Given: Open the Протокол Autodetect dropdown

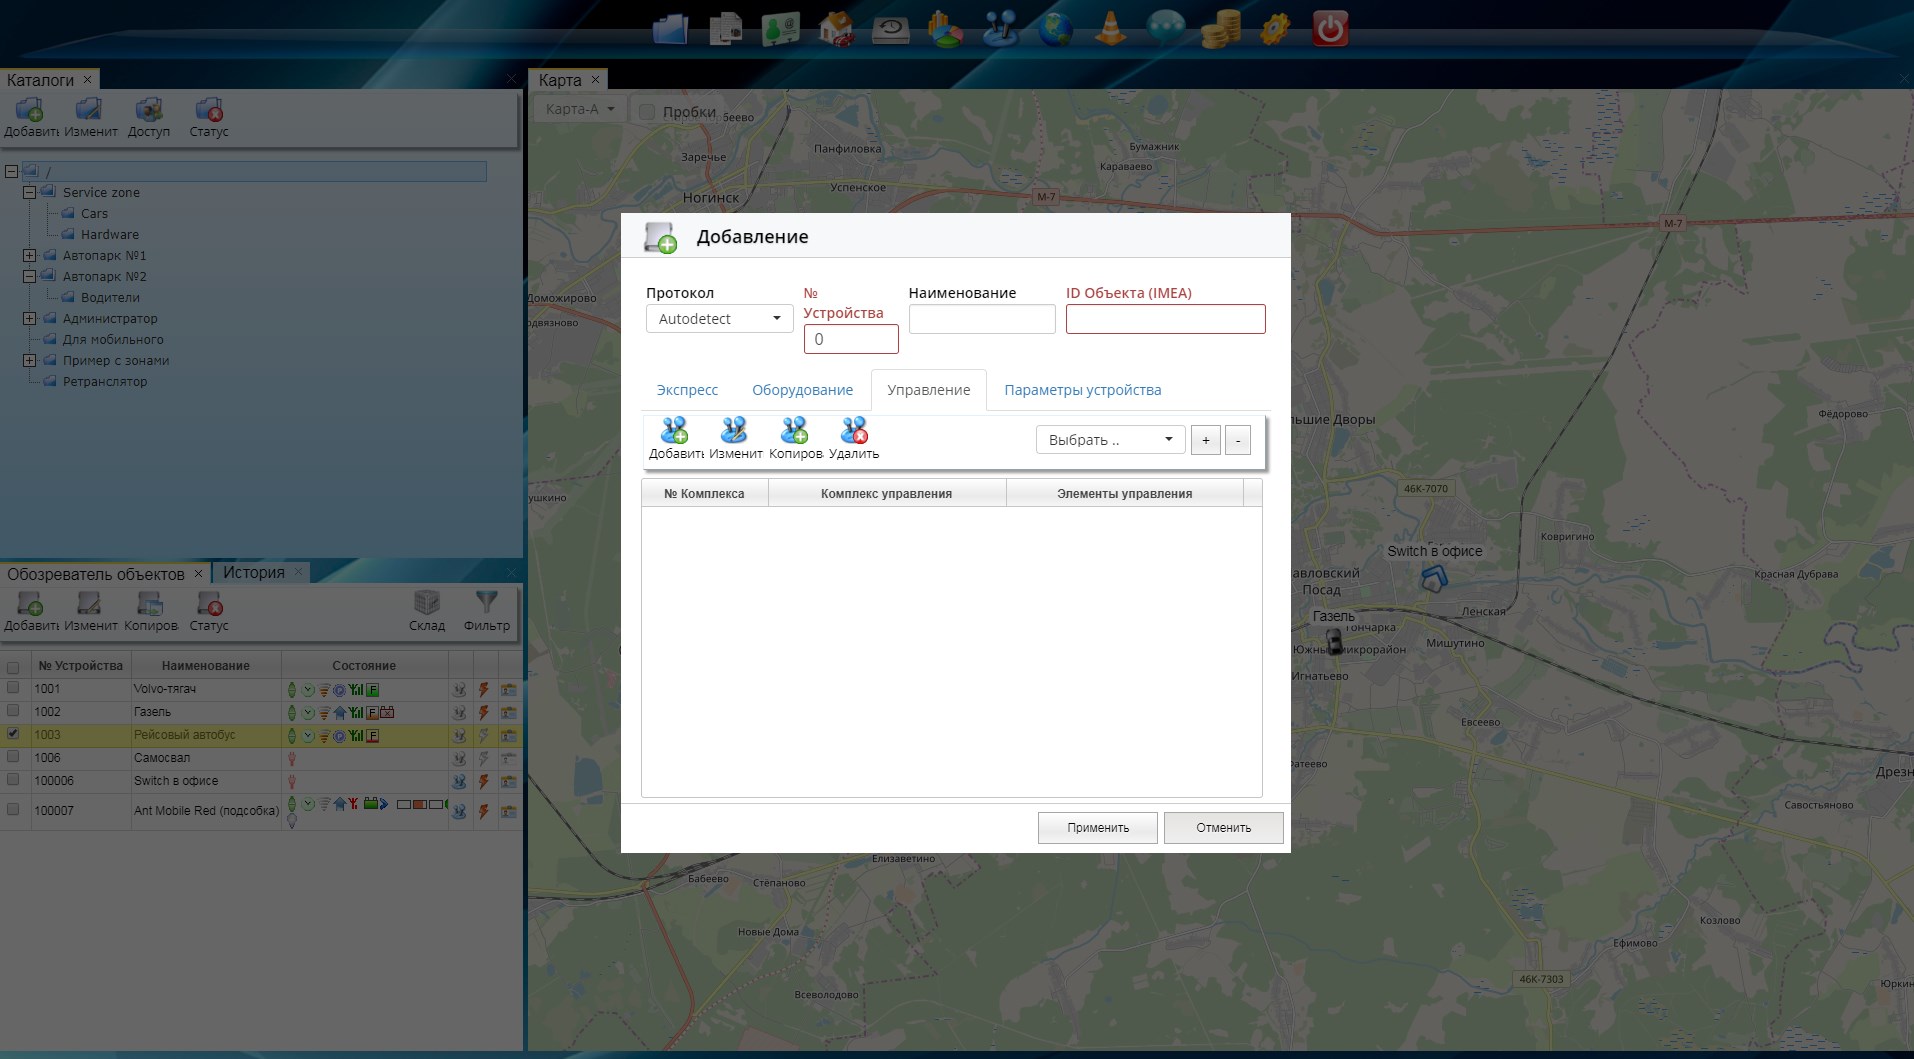Looking at the screenshot, I should 719,319.
